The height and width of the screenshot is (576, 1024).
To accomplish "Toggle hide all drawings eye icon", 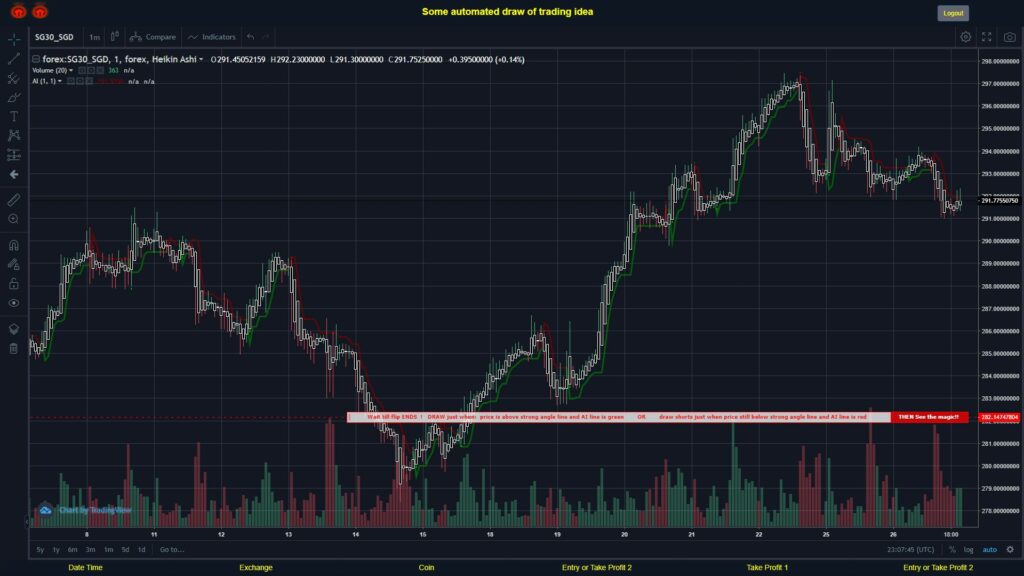I will [x=14, y=303].
